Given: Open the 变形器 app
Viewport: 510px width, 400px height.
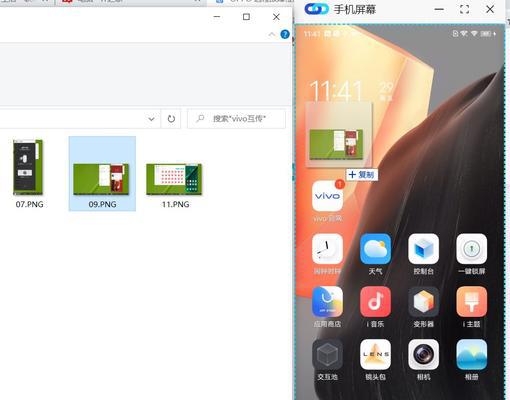Looking at the screenshot, I should pyautogui.click(x=423, y=302).
